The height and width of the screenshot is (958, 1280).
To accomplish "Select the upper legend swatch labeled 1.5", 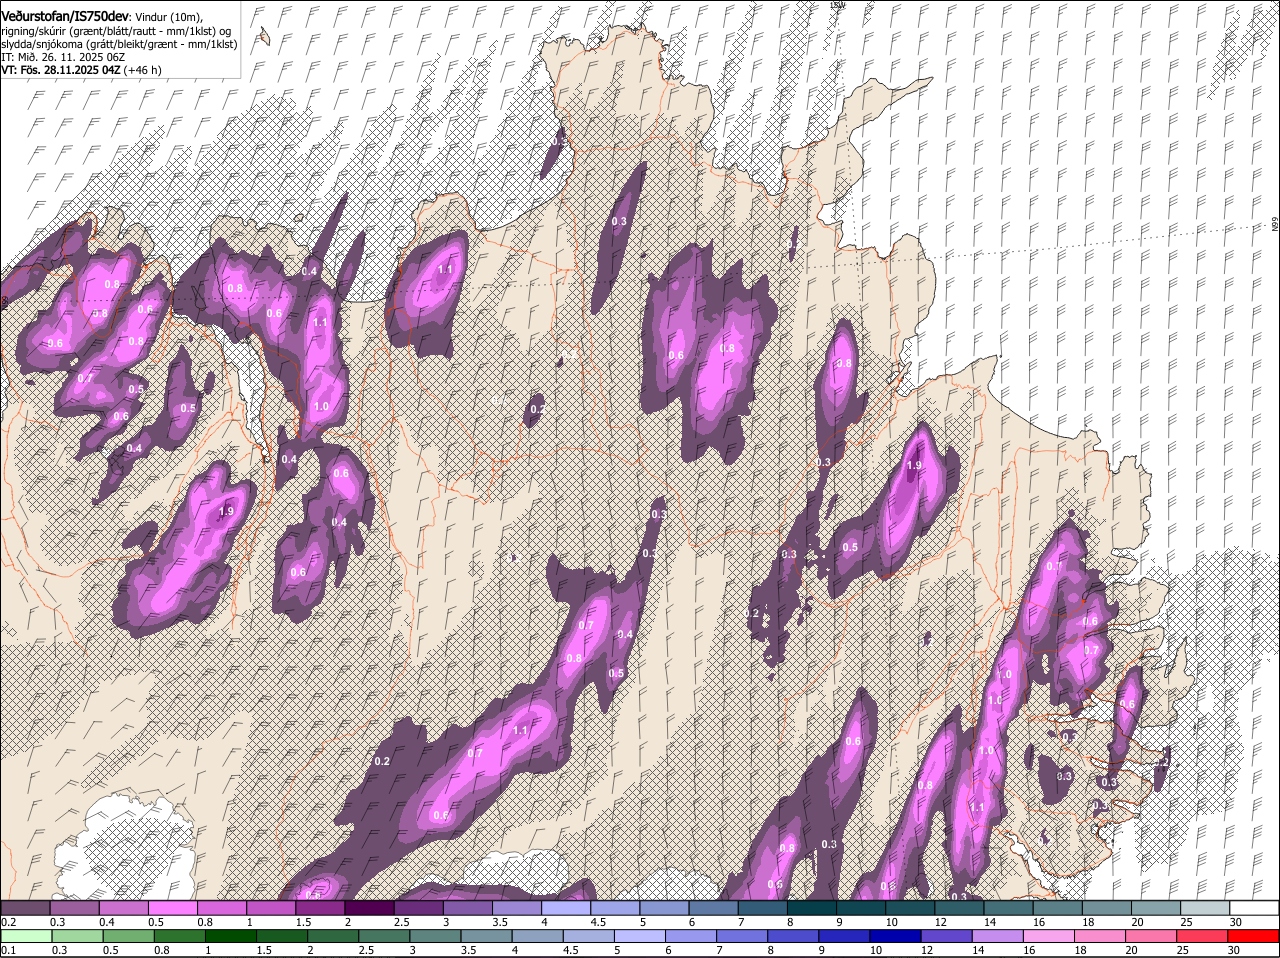I will tap(320, 907).
